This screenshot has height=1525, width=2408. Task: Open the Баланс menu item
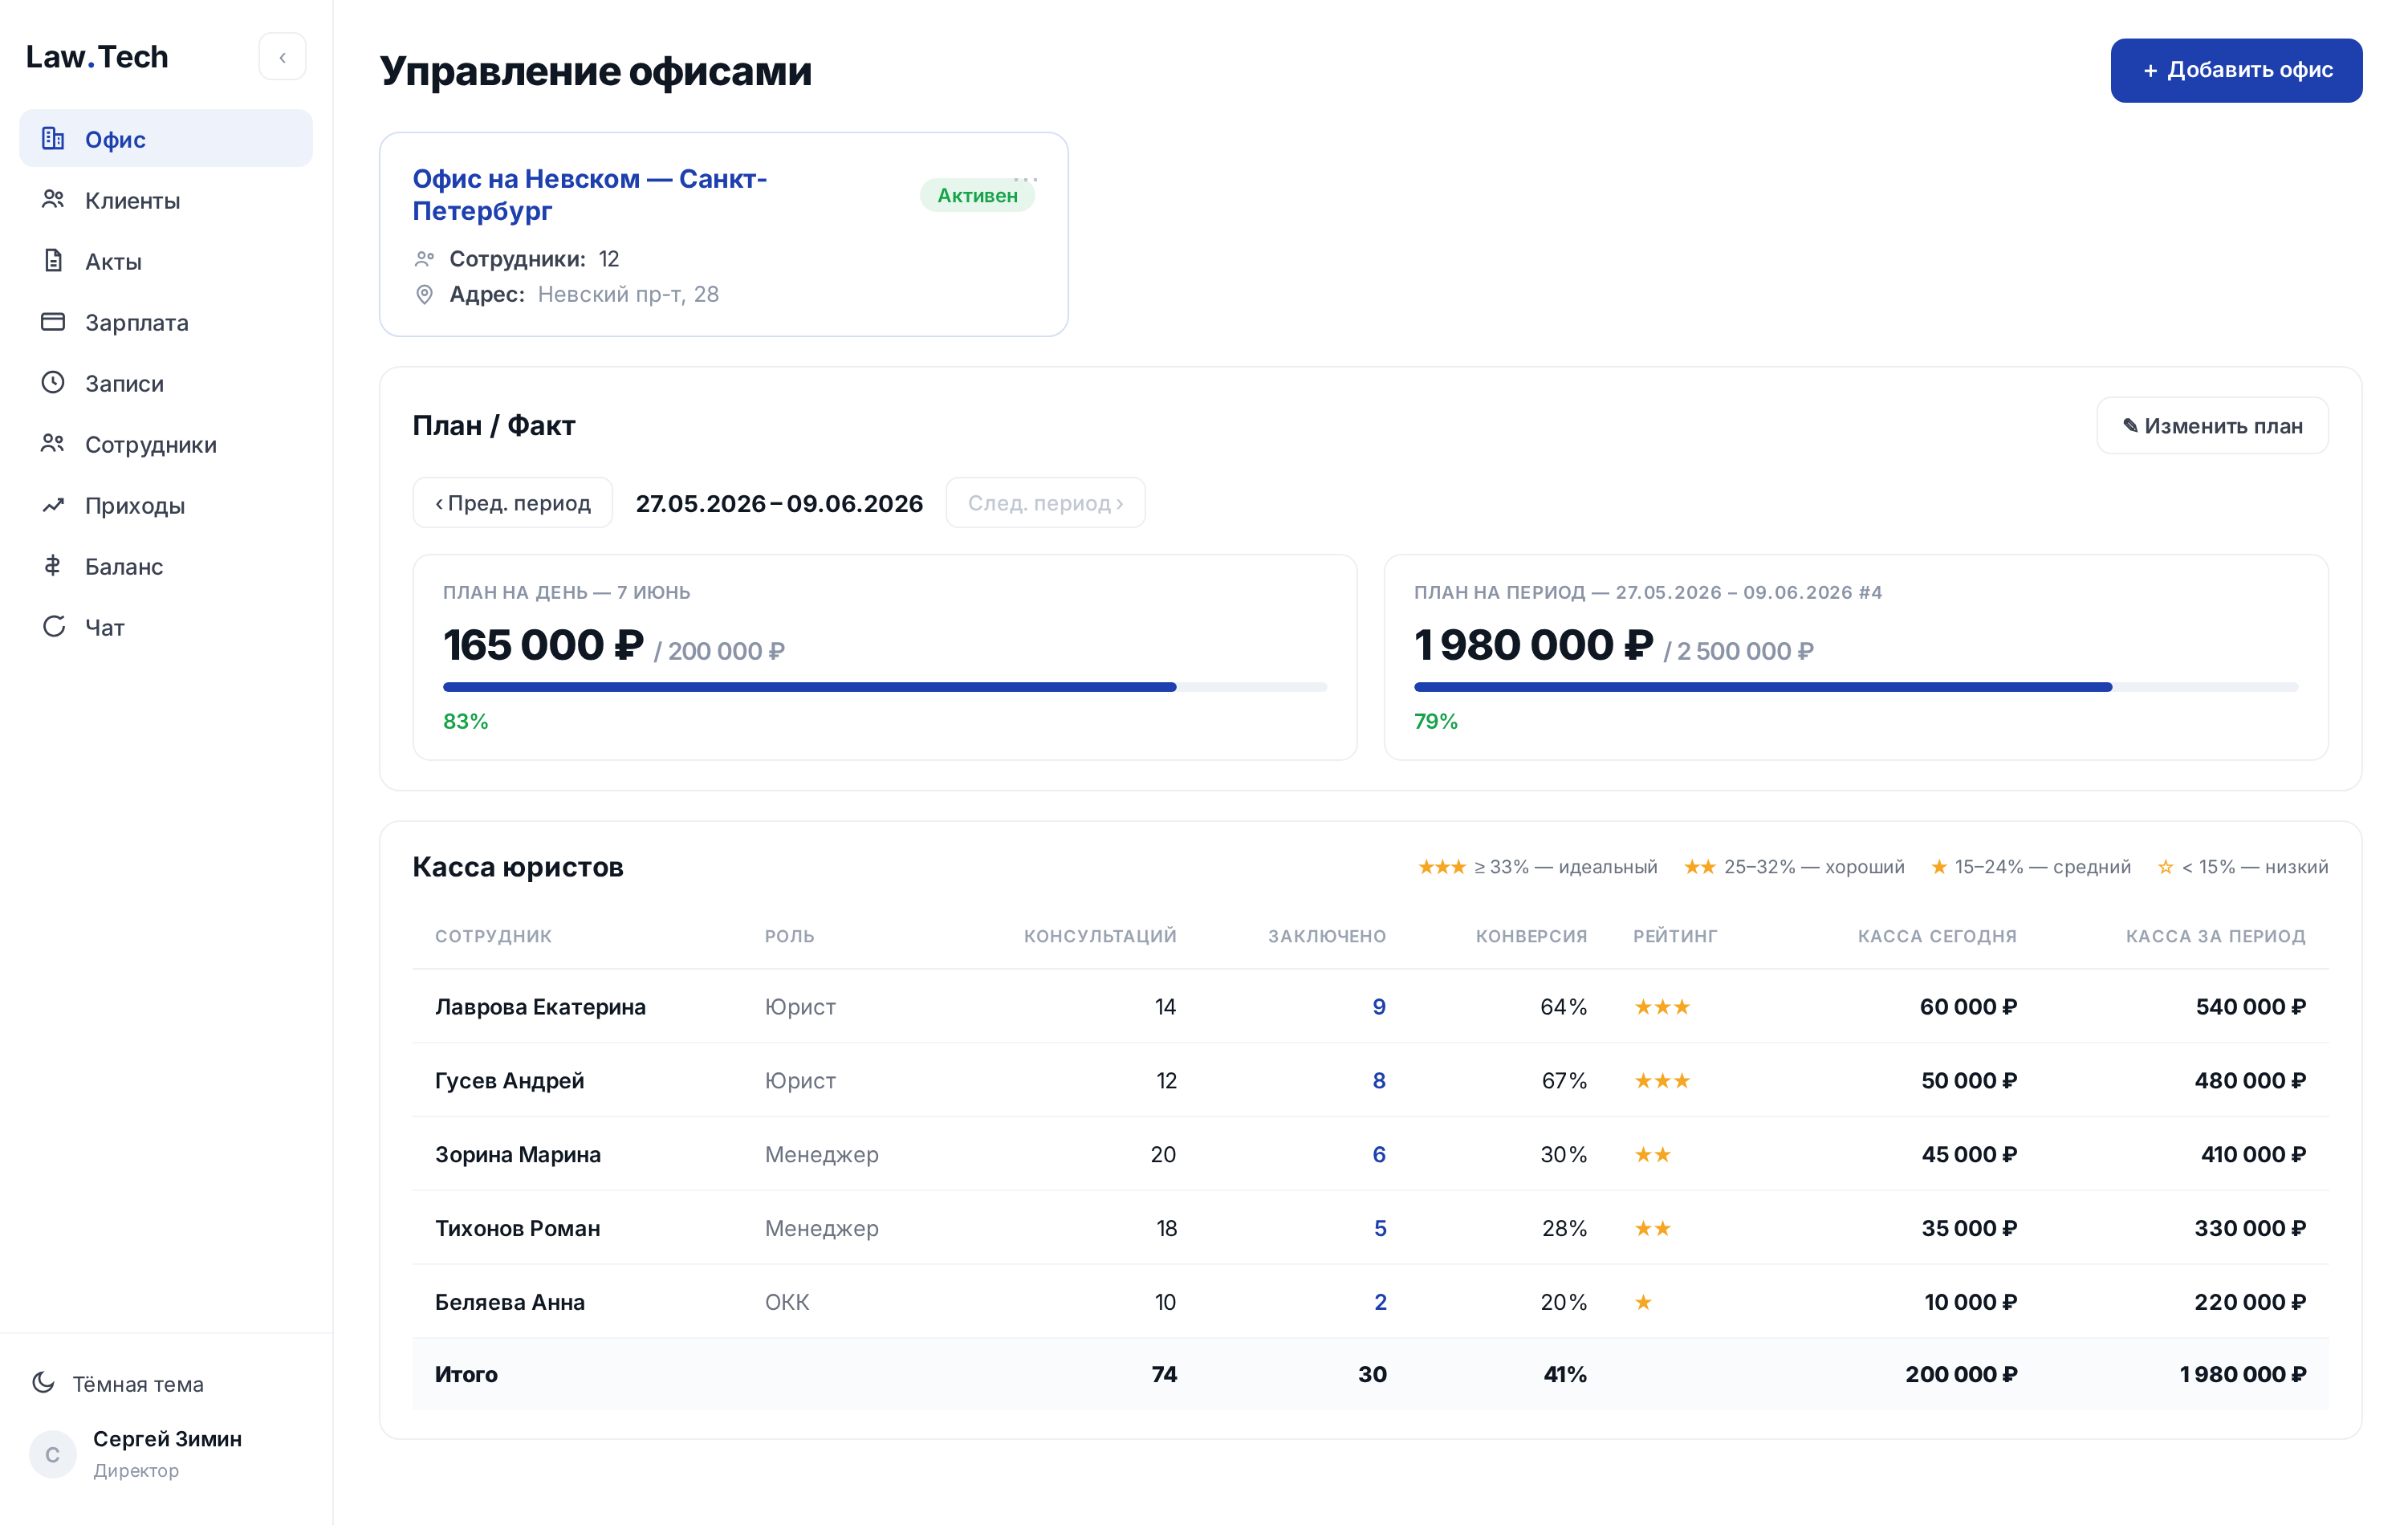(x=166, y=566)
